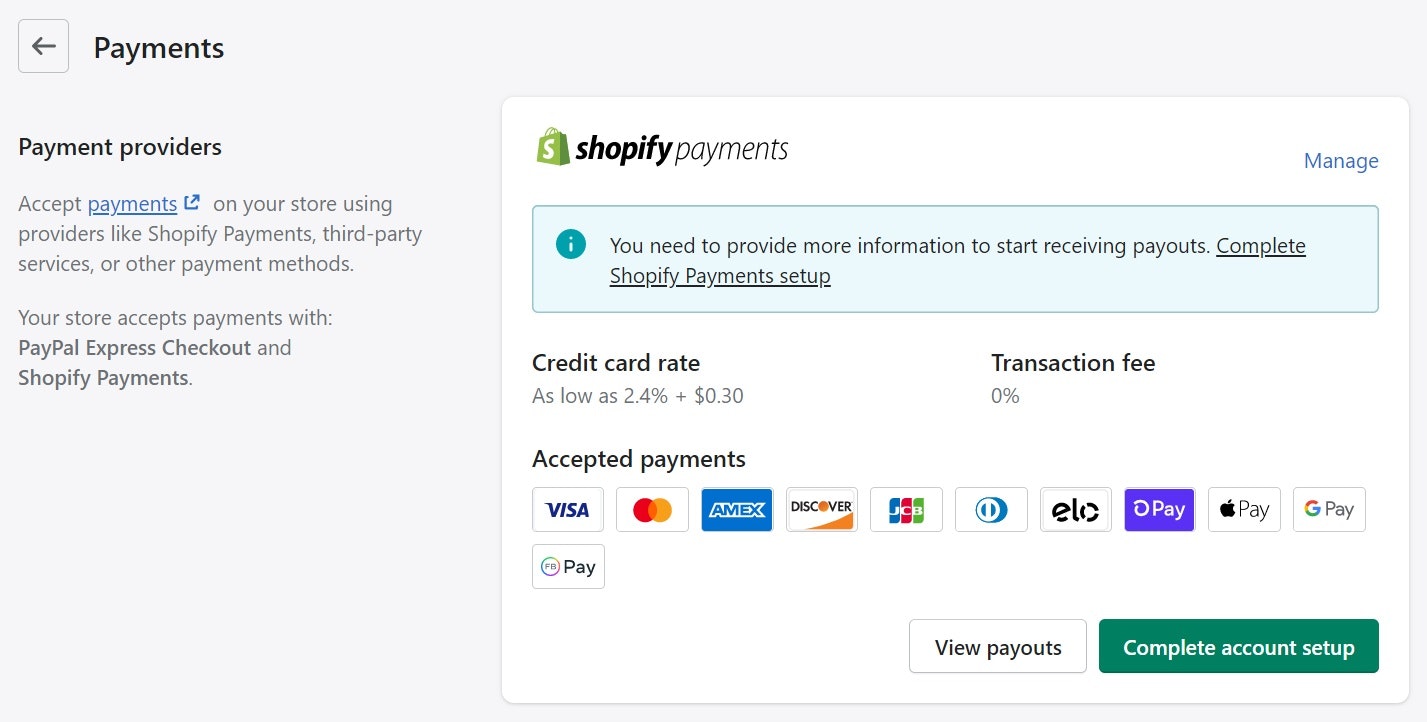Click the info icon in banner
Screen dimensions: 1427x722
coord(571,244)
